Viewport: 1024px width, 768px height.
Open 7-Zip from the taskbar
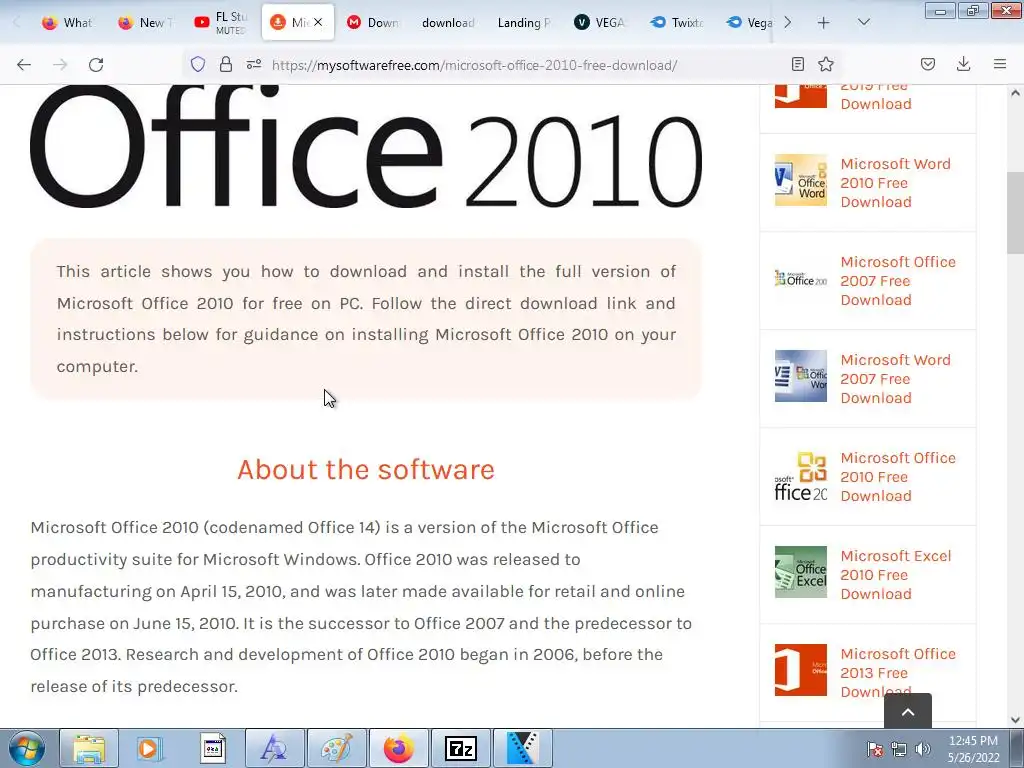tap(461, 748)
